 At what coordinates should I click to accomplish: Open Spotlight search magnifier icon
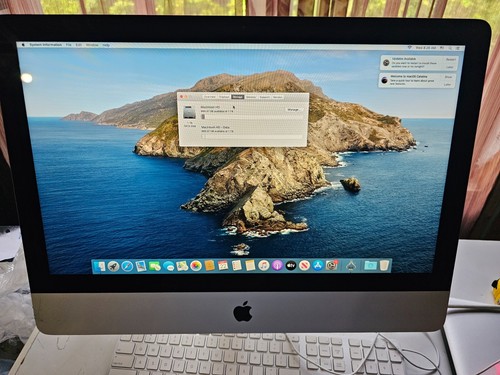(450, 48)
